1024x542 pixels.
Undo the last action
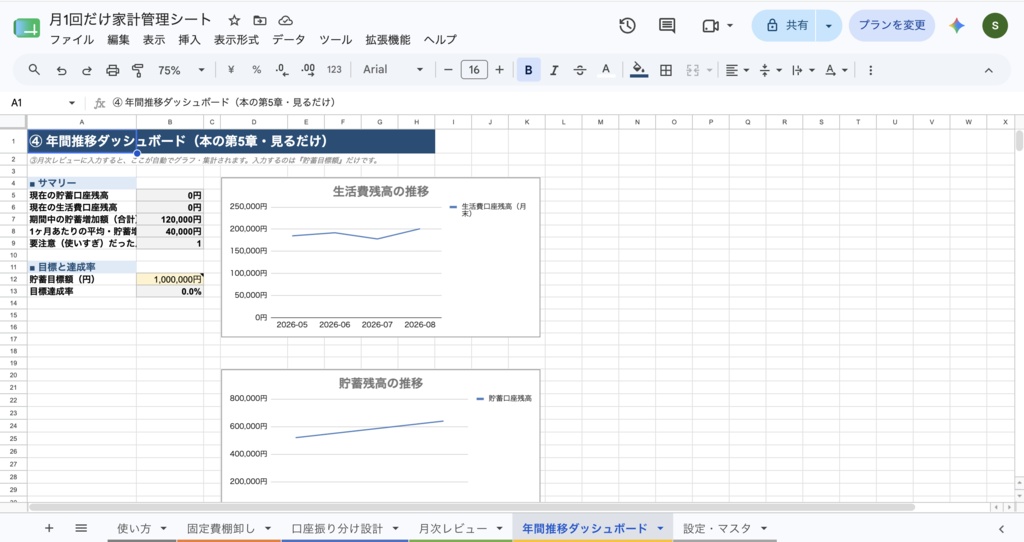[x=61, y=70]
